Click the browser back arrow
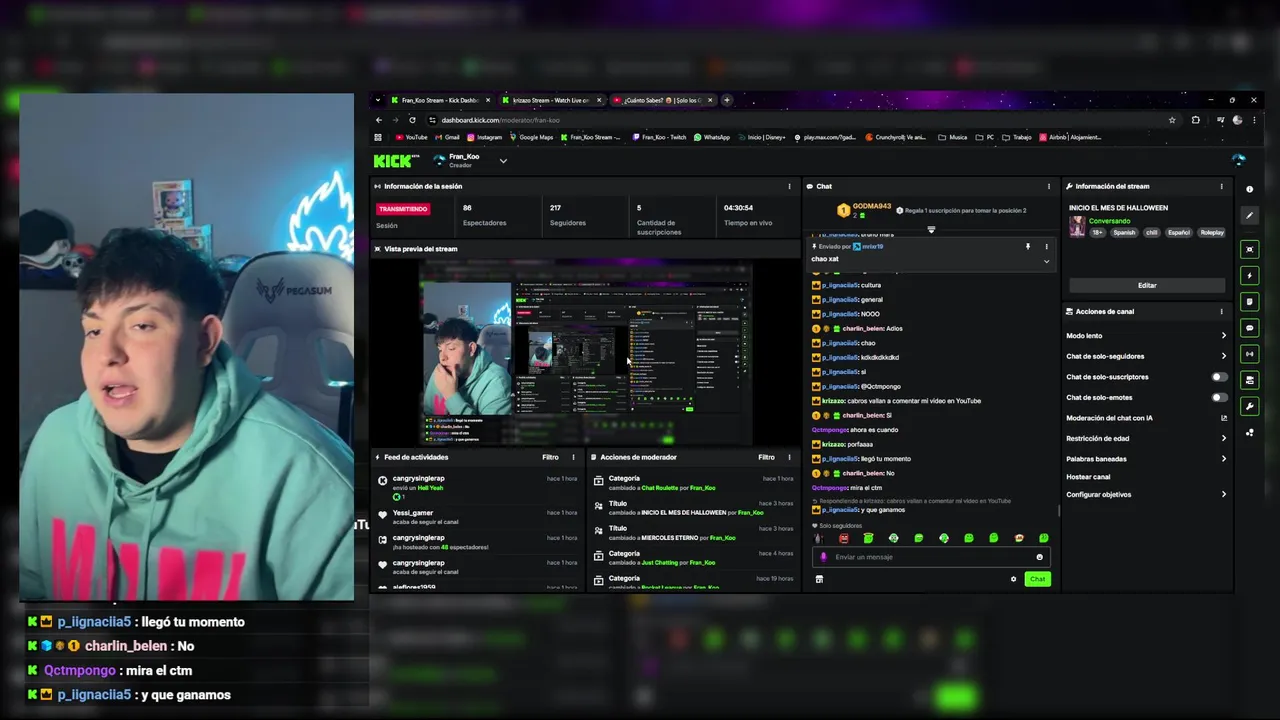 point(379,120)
